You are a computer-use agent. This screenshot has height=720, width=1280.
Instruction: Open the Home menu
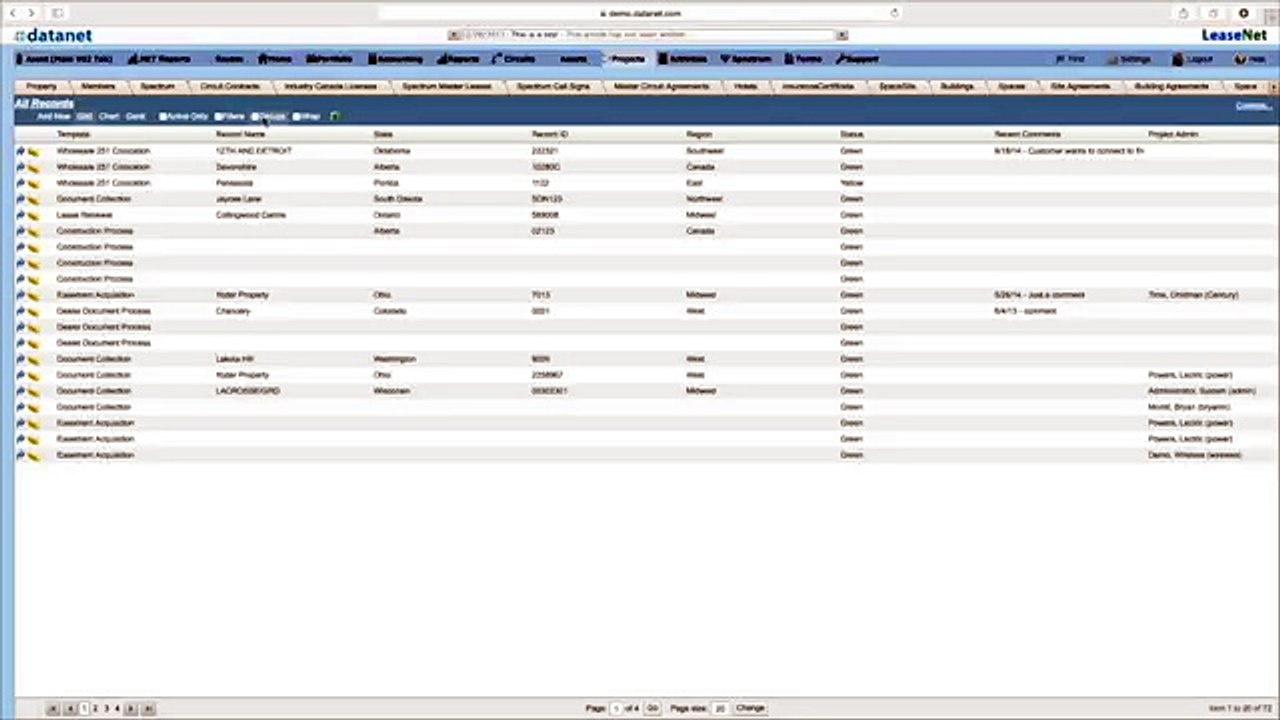[275, 59]
